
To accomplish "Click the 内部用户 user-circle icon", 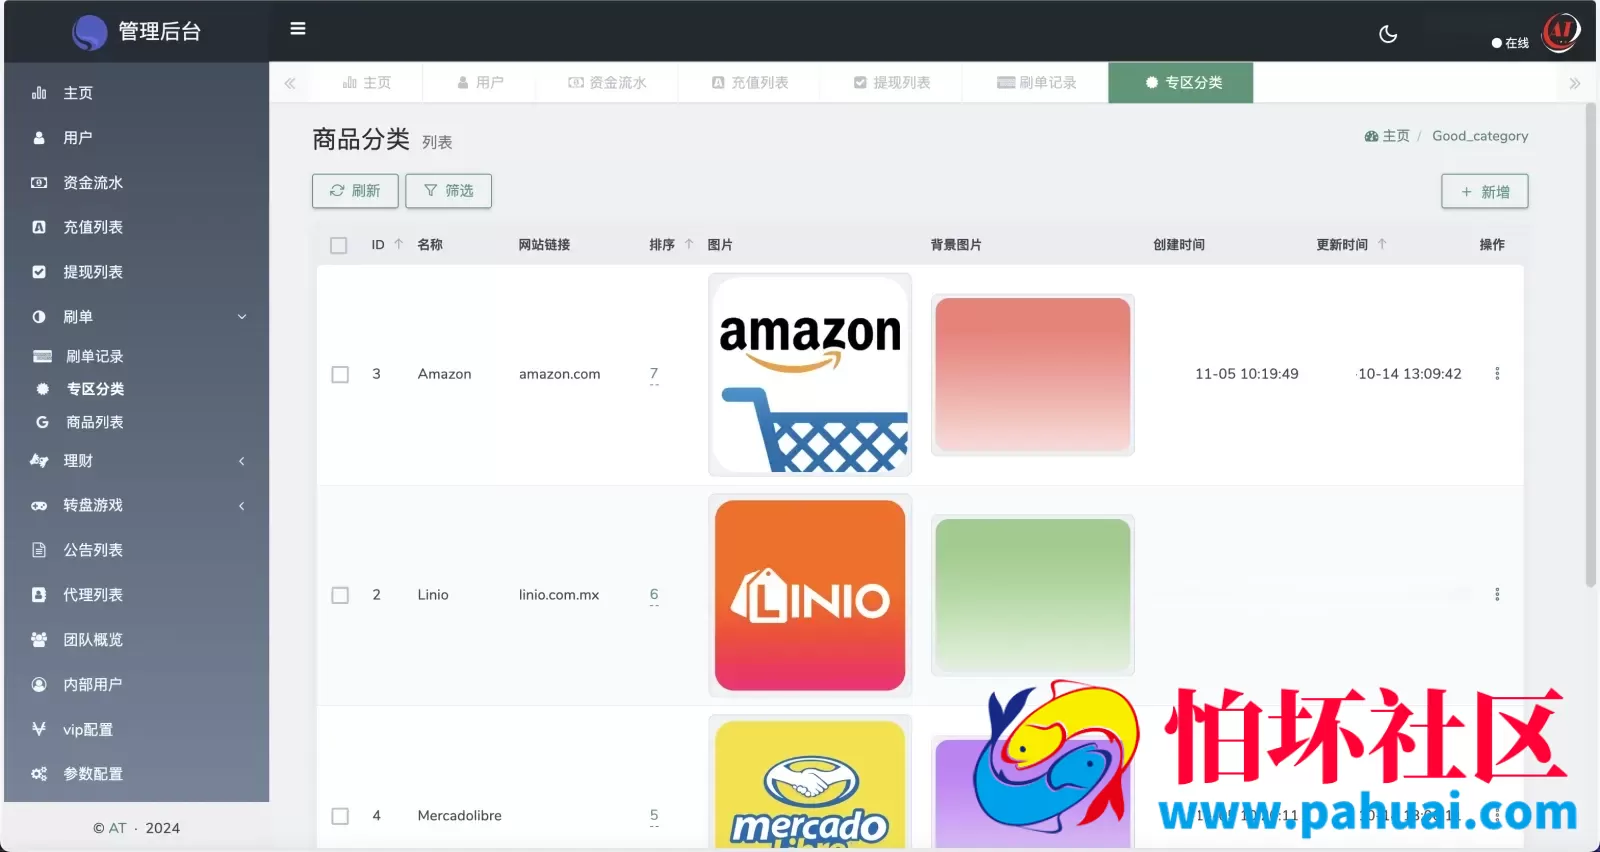I will pos(39,685).
